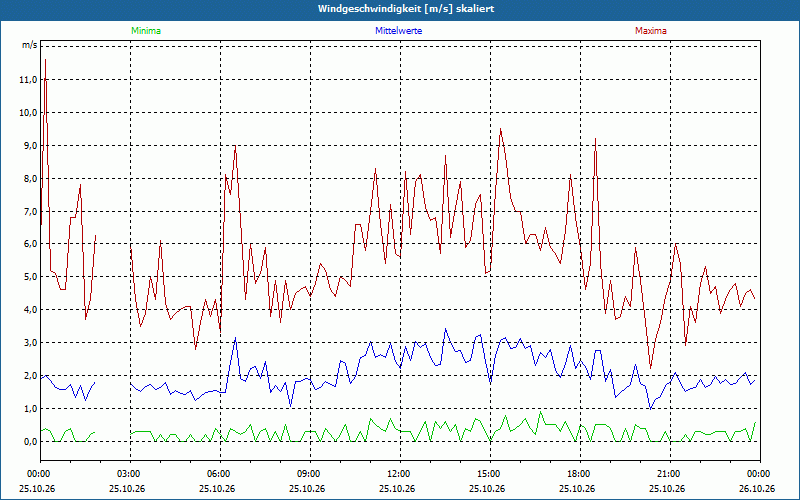Click the 03:00 time axis label
800x500 pixels.
click(130, 474)
